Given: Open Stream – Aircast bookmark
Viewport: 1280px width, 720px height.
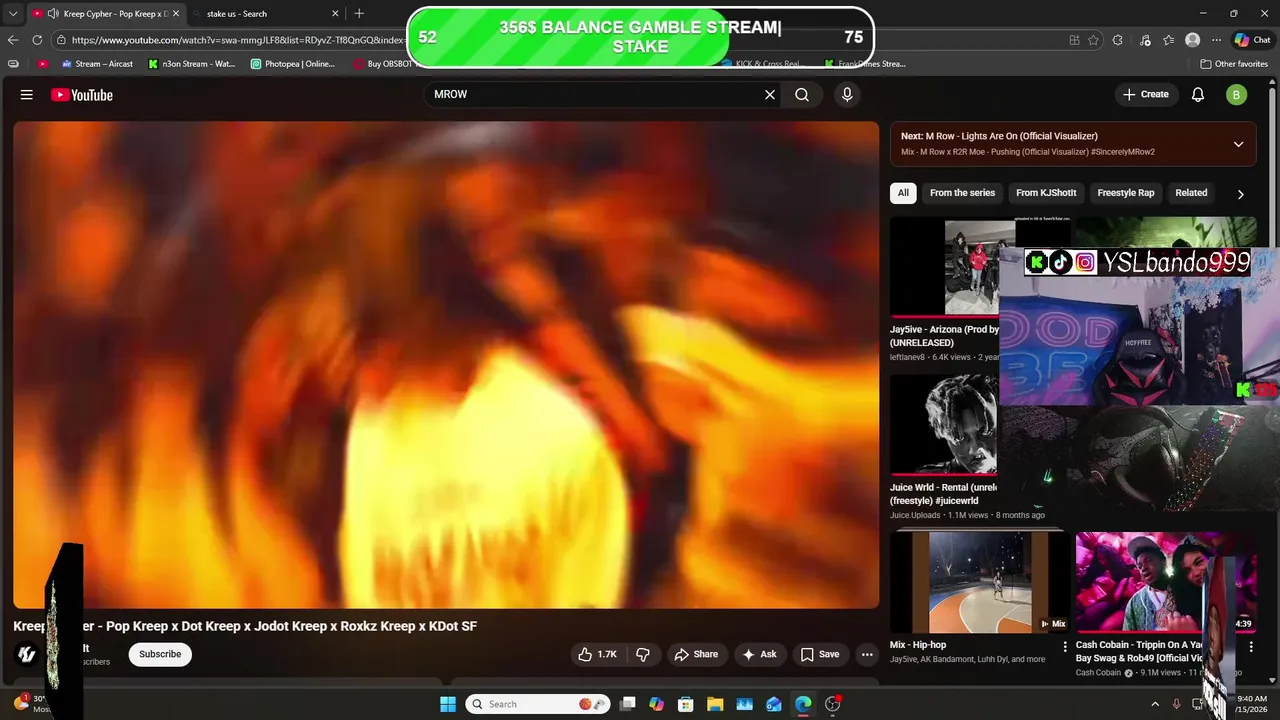Looking at the screenshot, I should [97, 64].
